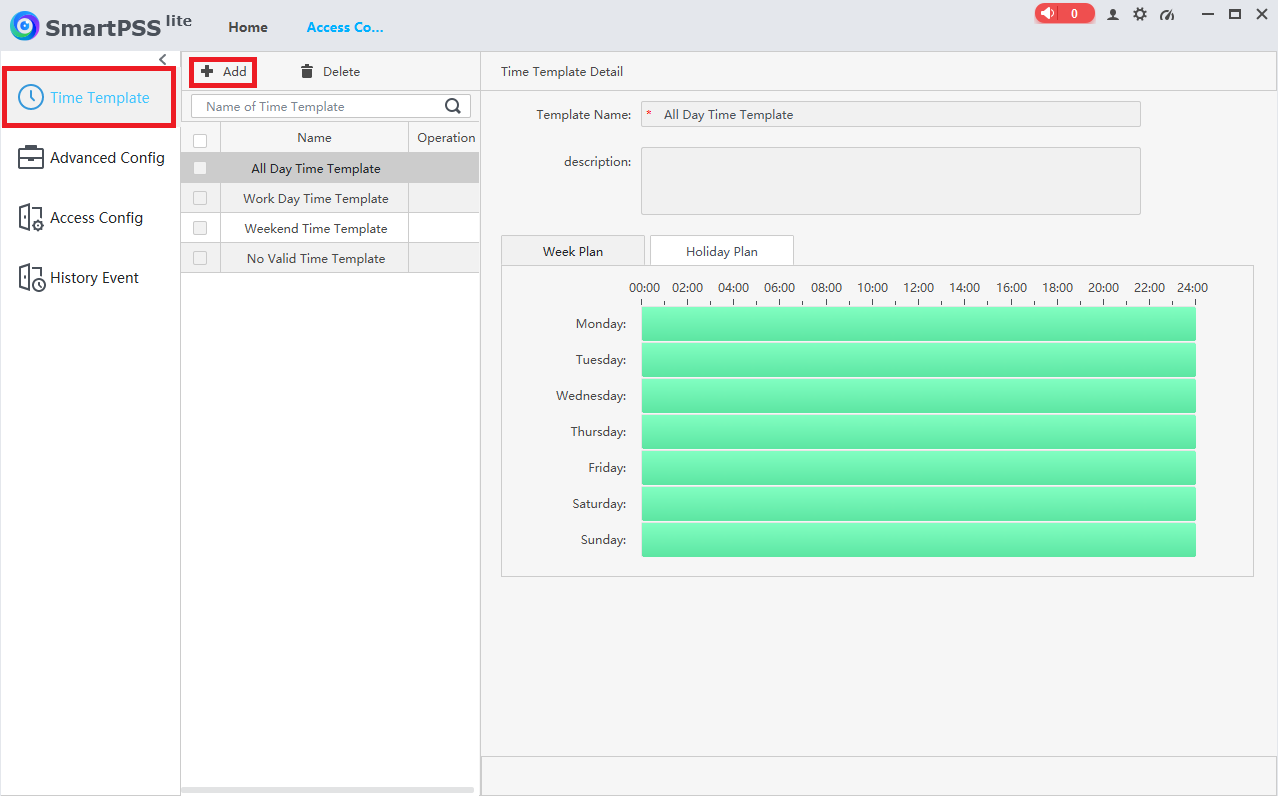1278x796 pixels.
Task: Tick the select-all checkbox in table header
Action: point(200,140)
